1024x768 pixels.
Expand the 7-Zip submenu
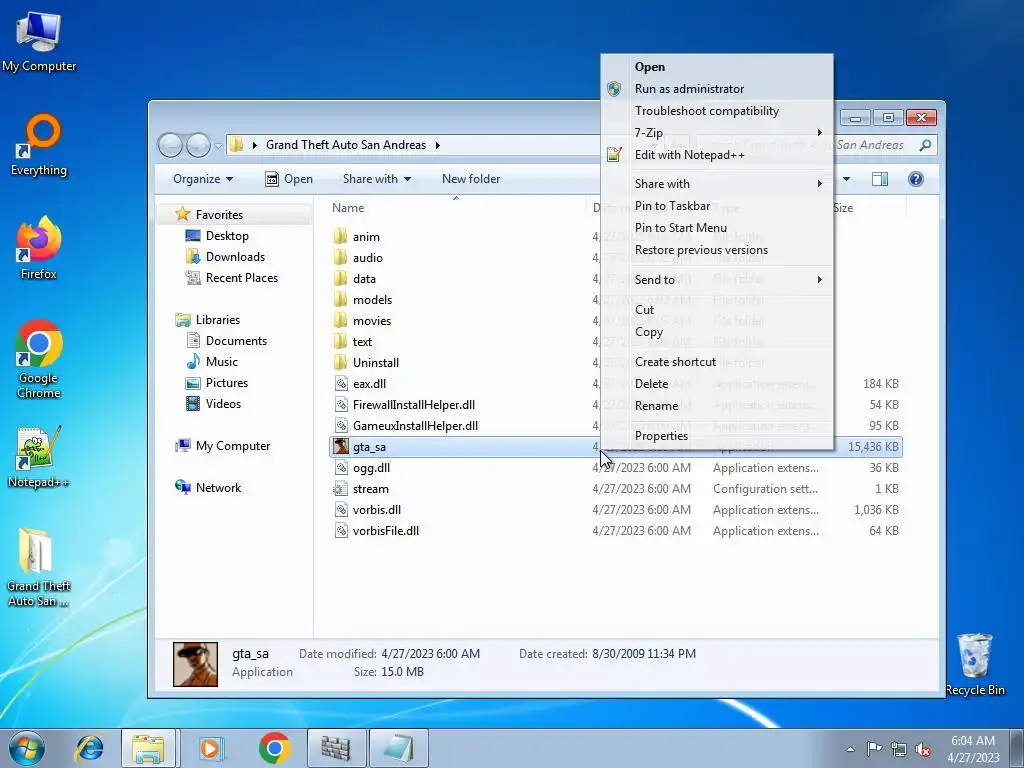coord(717,133)
